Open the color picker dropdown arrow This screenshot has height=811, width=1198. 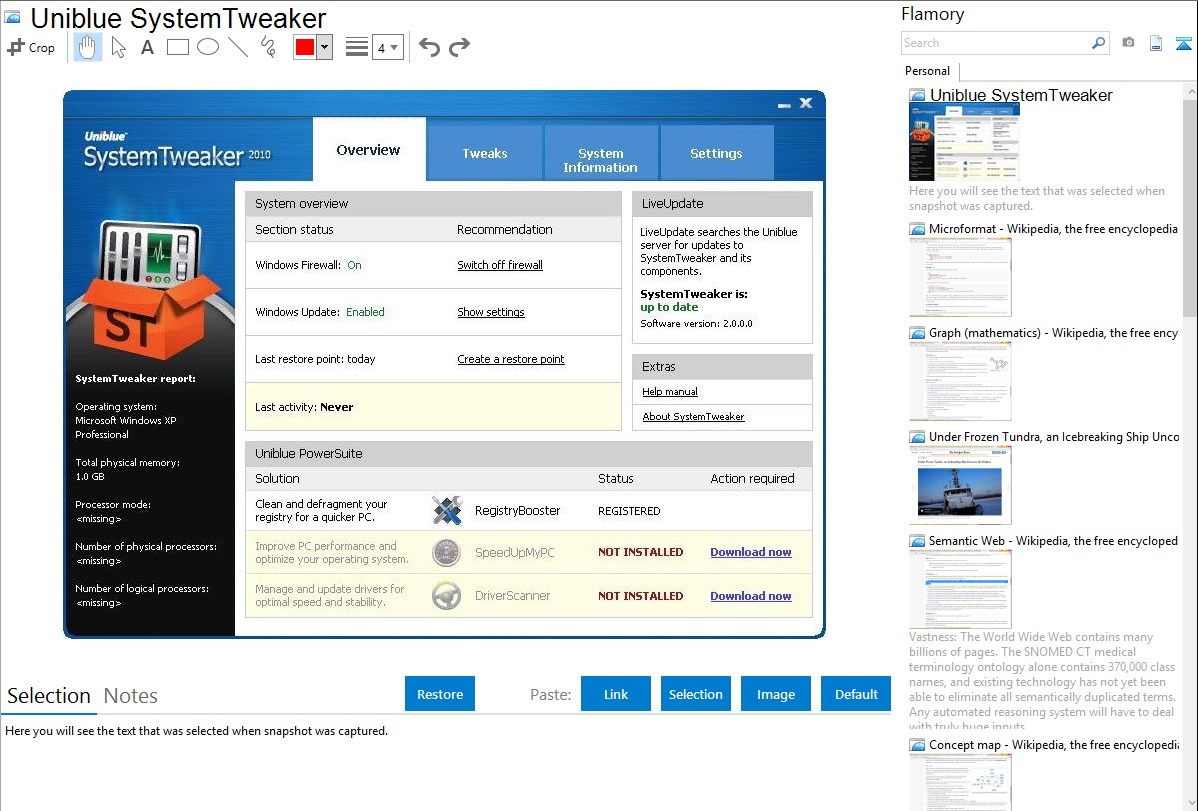tap(324, 47)
